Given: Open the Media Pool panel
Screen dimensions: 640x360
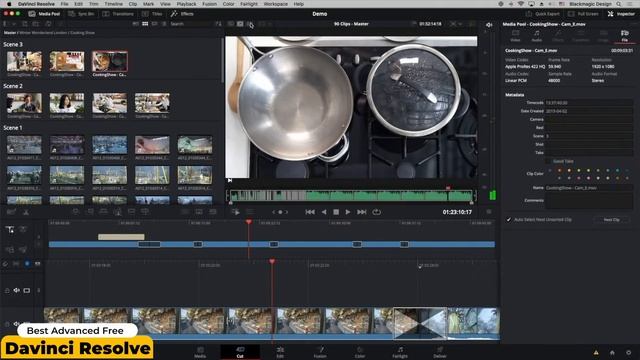Looking at the screenshot, I should pos(44,14).
